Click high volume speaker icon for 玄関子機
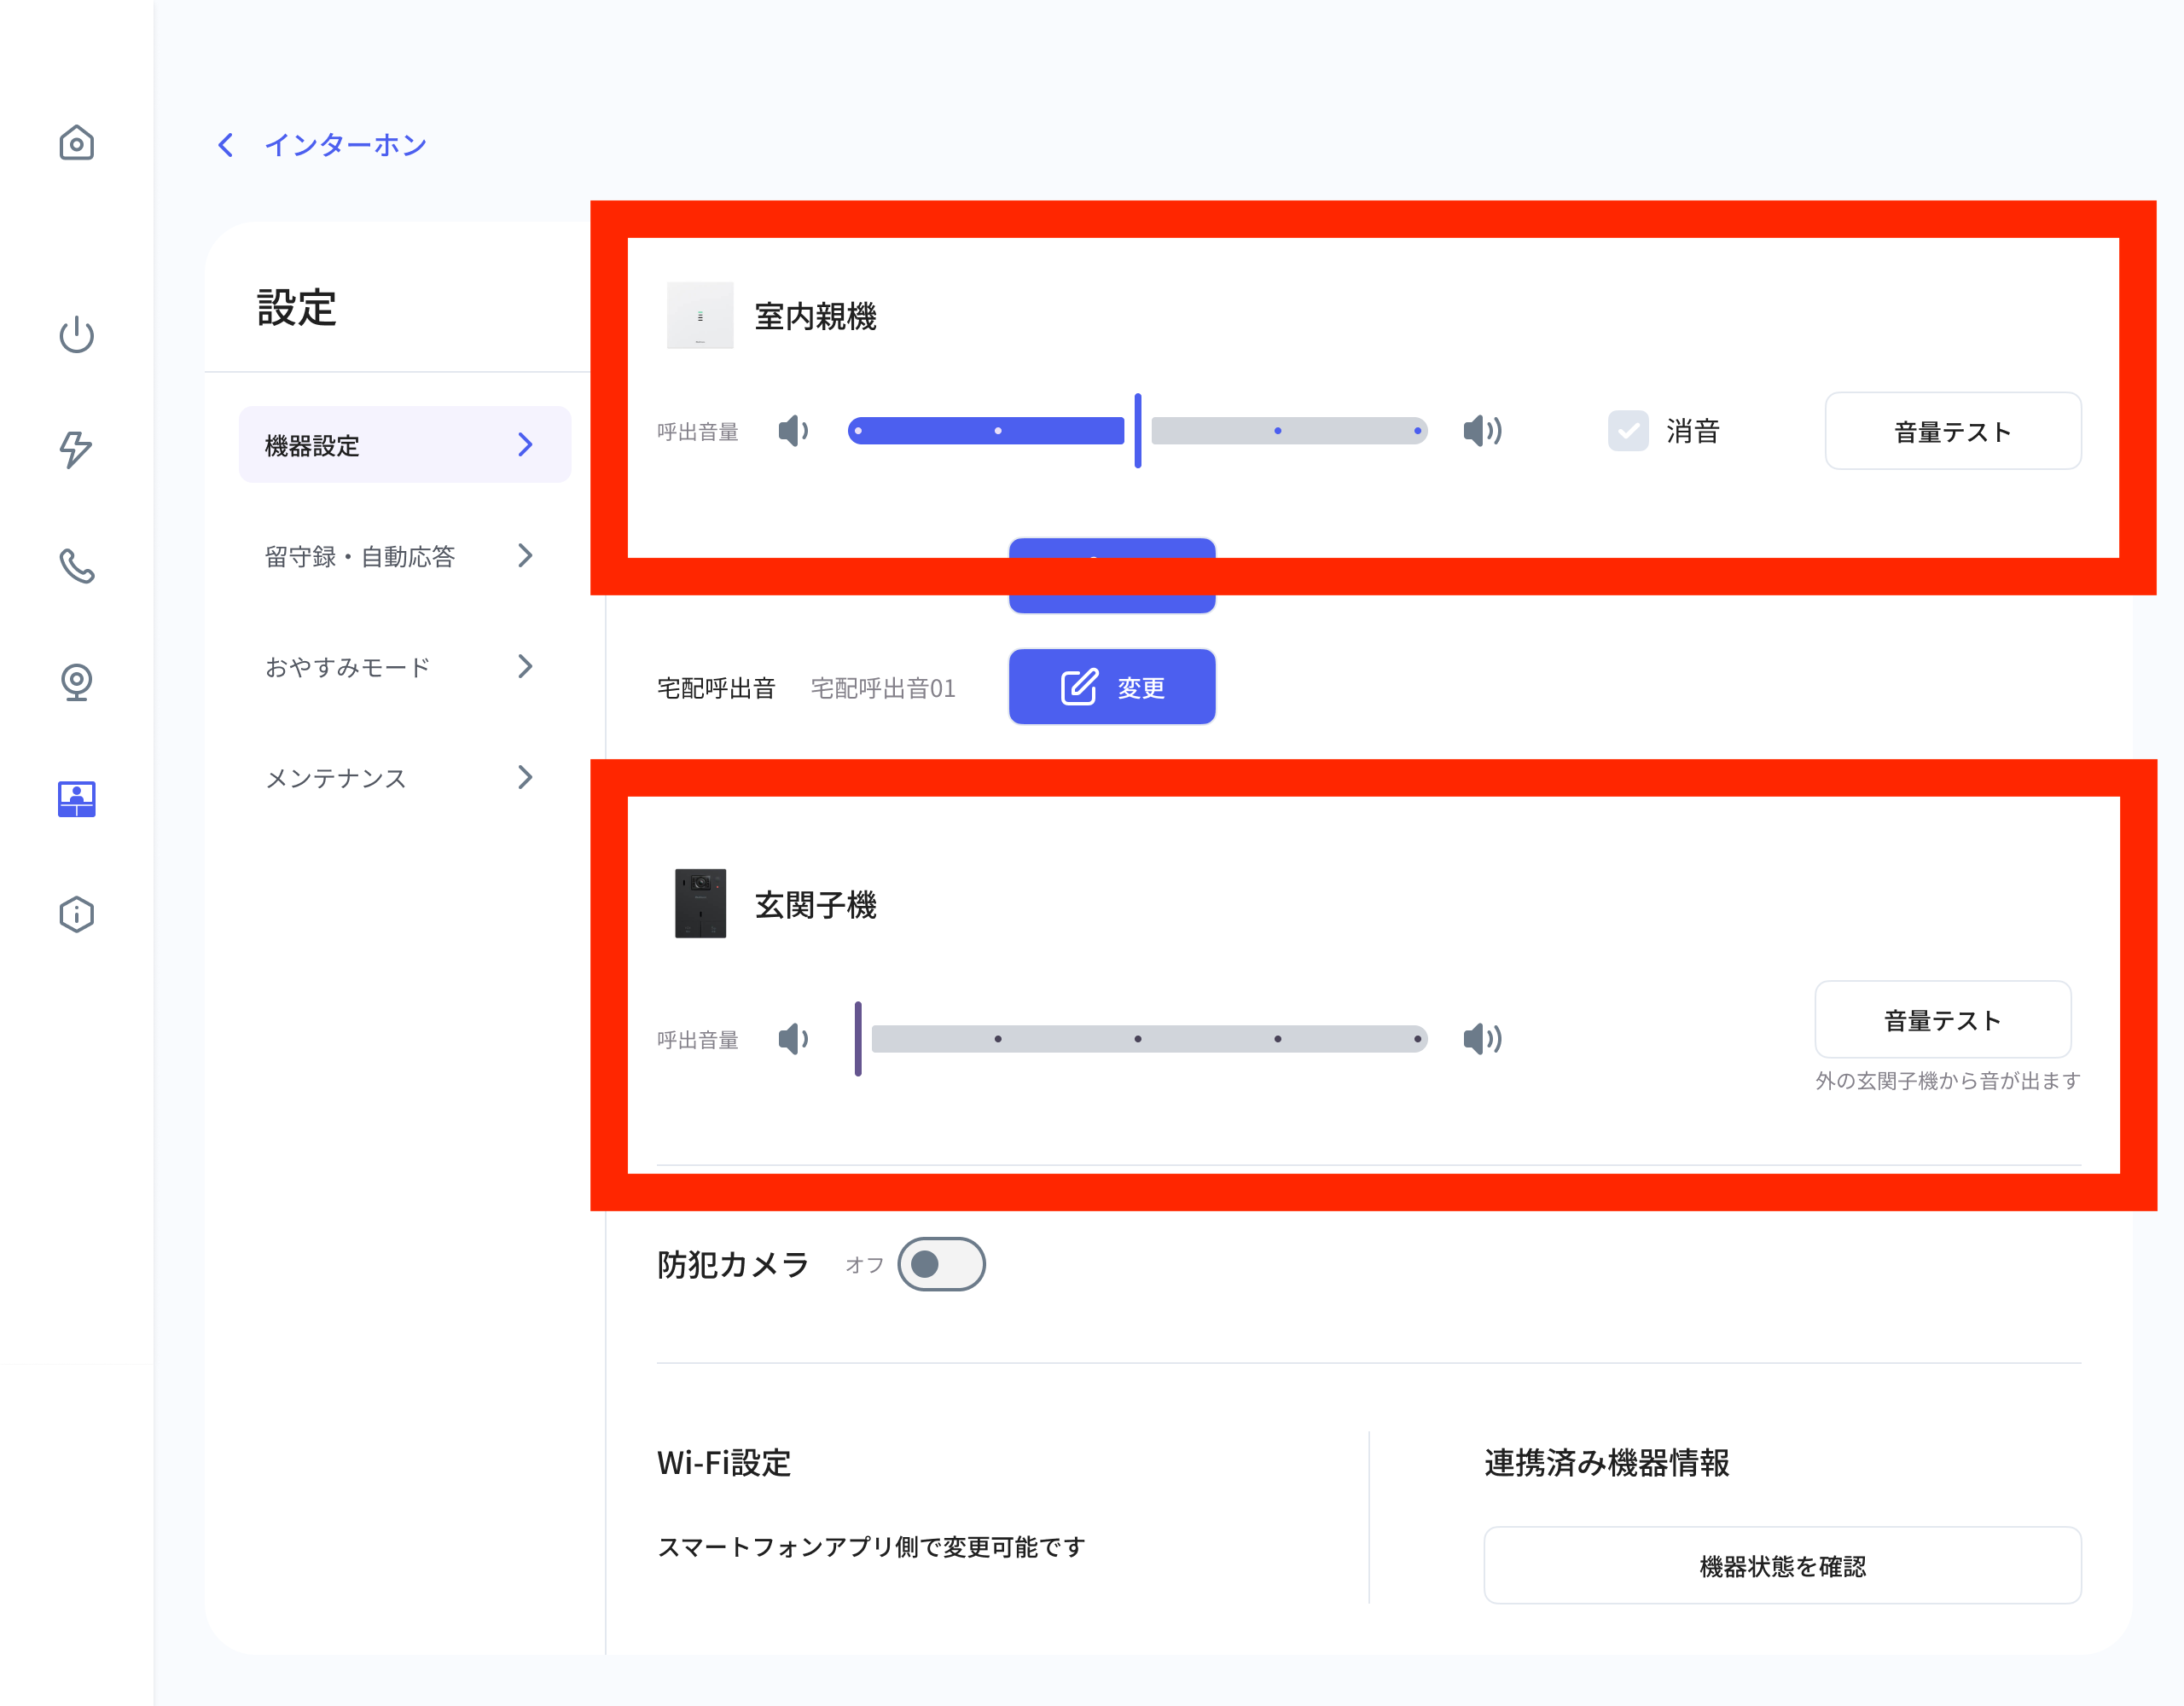Image resolution: width=2184 pixels, height=1706 pixels. tap(1483, 1039)
